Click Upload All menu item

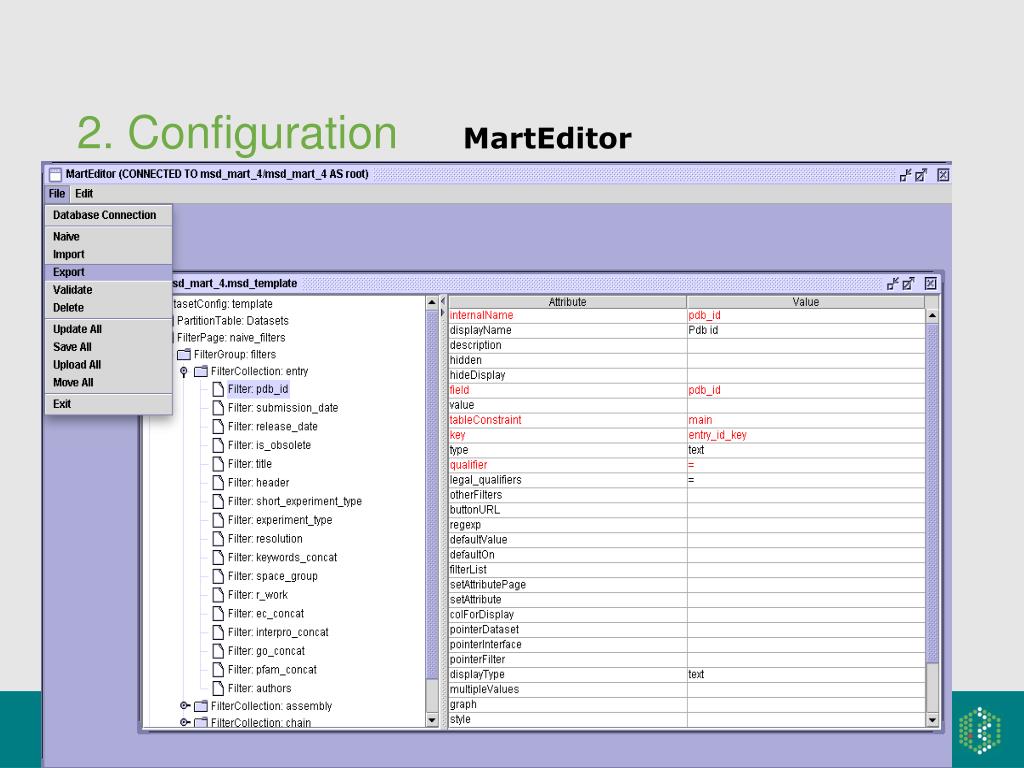(x=108, y=364)
